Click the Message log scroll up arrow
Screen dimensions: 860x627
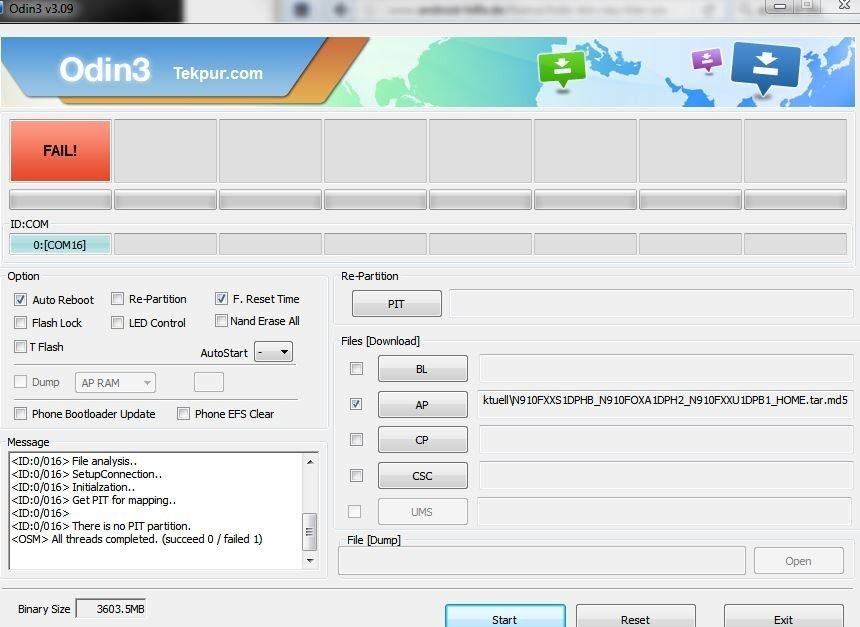point(310,462)
